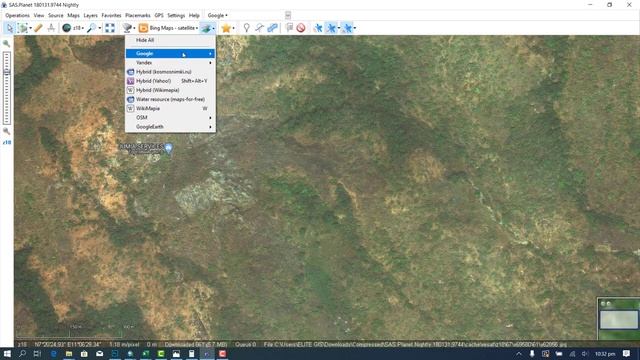Click zoom out magnifier on left sidebar
The image size is (640, 360).
tap(7, 131)
